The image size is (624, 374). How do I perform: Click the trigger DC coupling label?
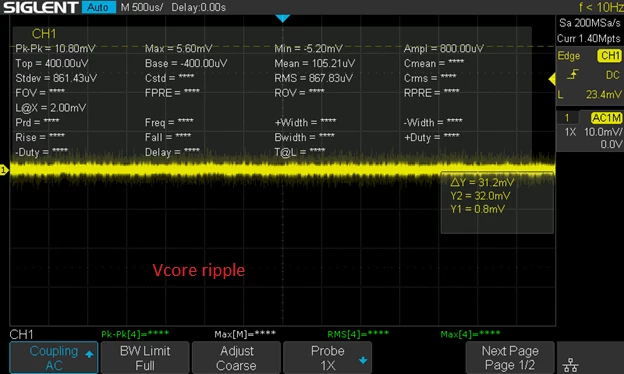[x=612, y=75]
